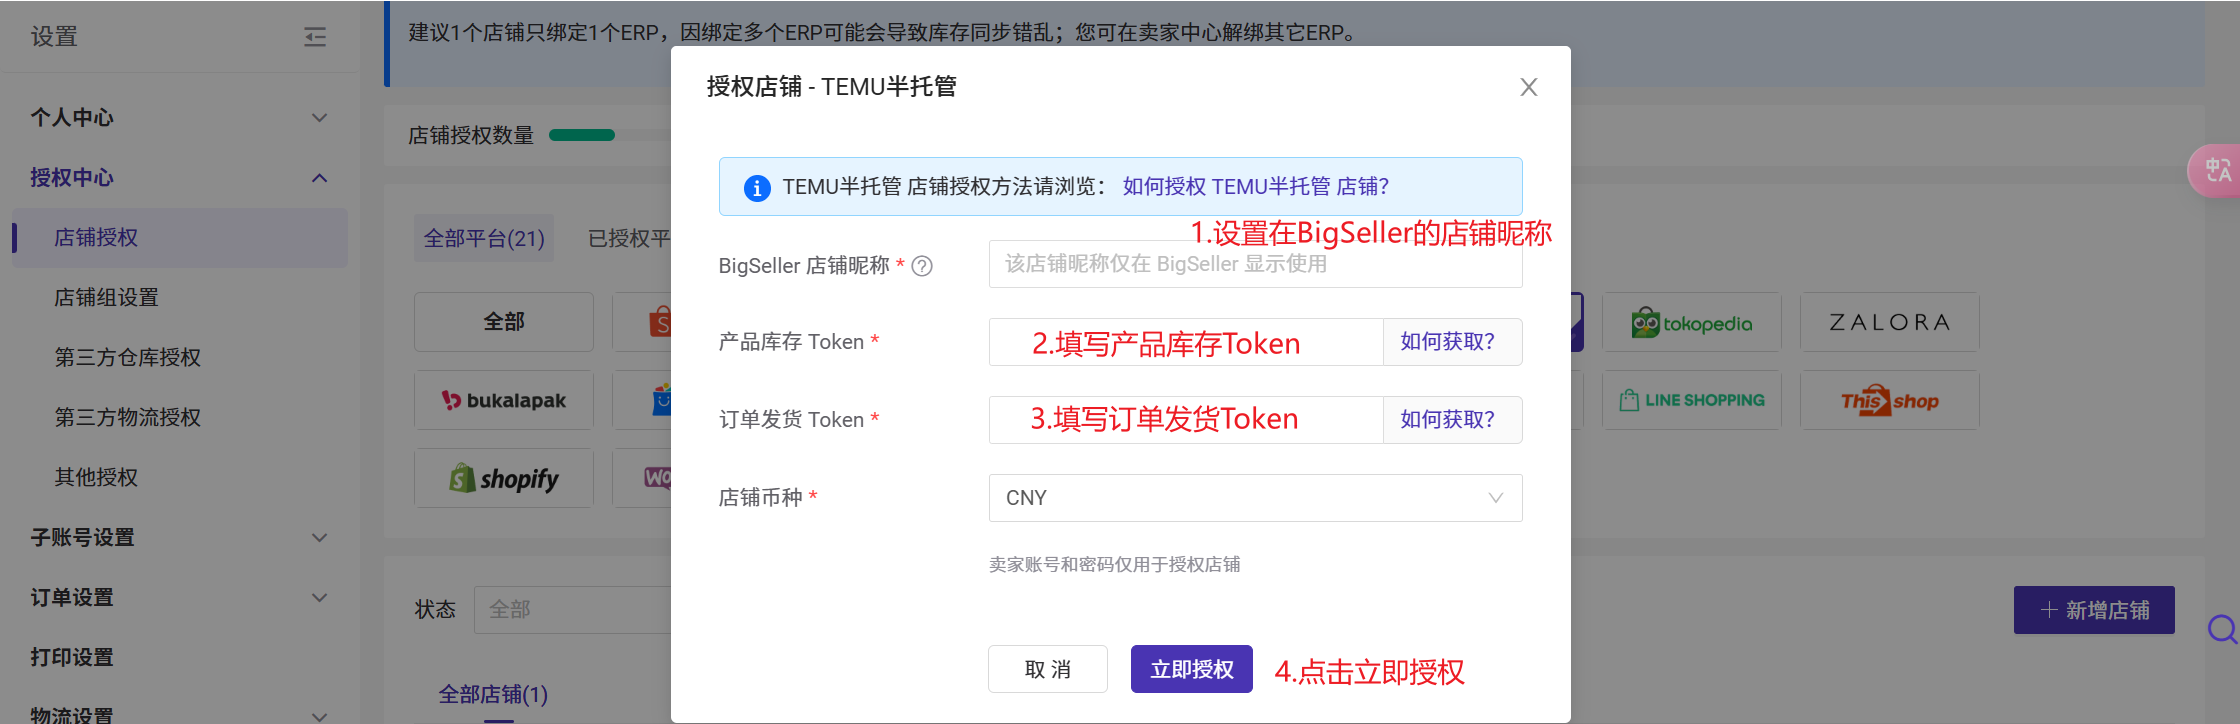Click the info icon in the dialog banner
This screenshot has width=2240, height=724.
pyautogui.click(x=757, y=187)
